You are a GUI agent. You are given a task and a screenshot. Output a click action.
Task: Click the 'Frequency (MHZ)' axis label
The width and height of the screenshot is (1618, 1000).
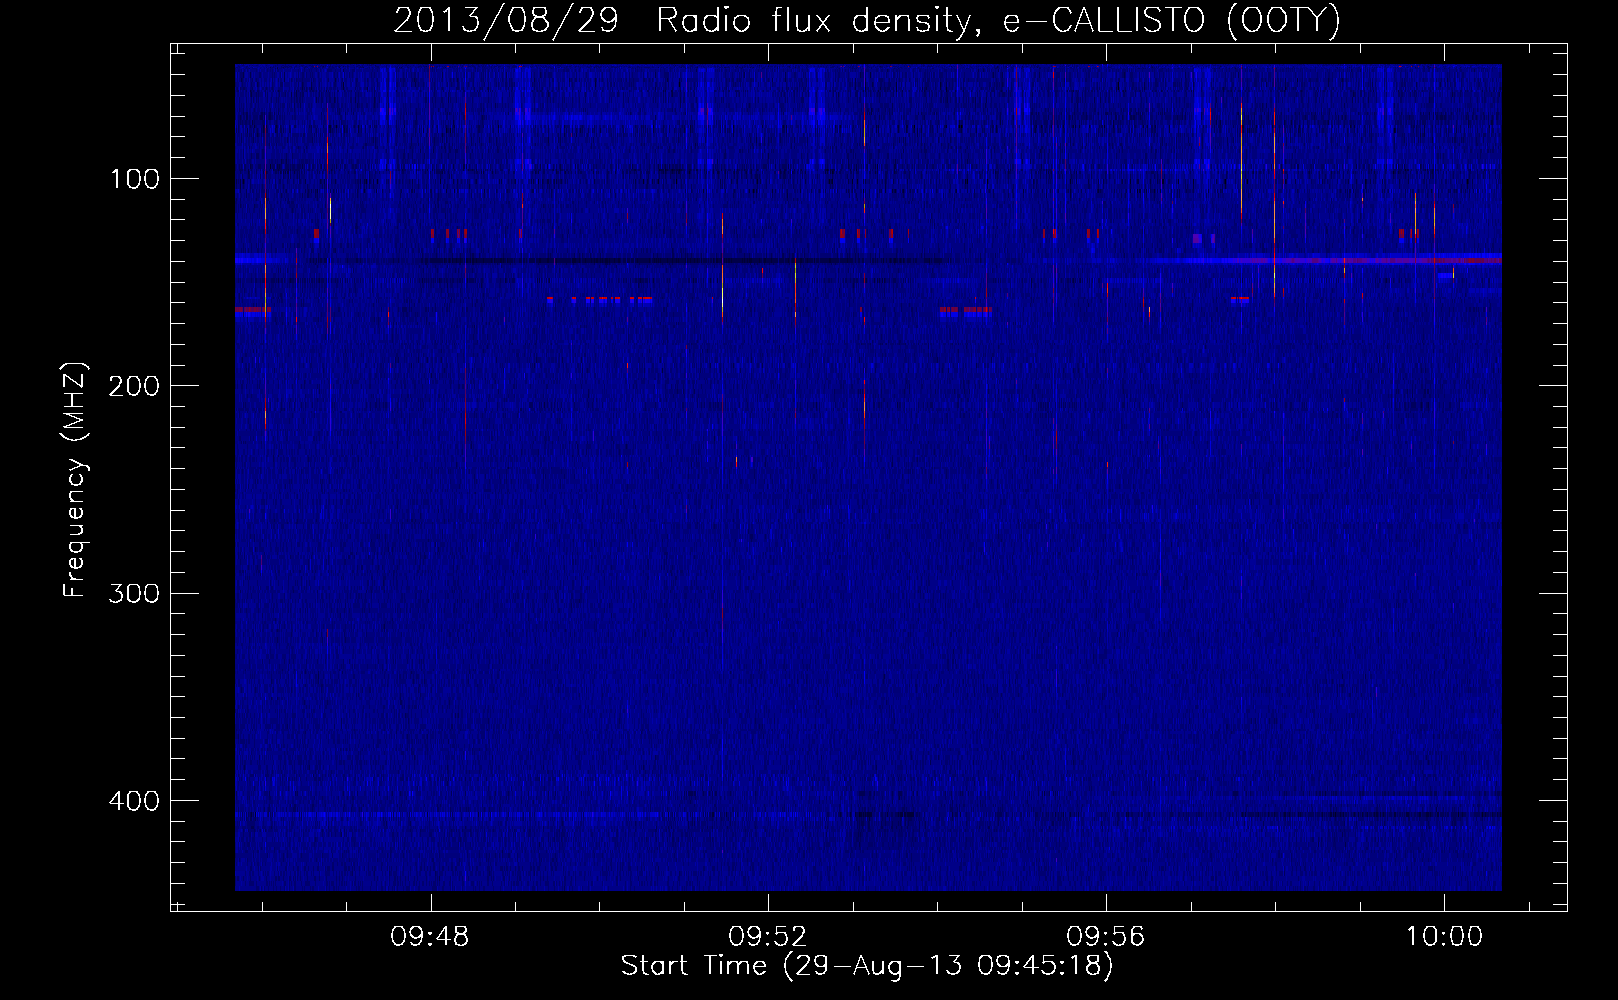(75, 480)
